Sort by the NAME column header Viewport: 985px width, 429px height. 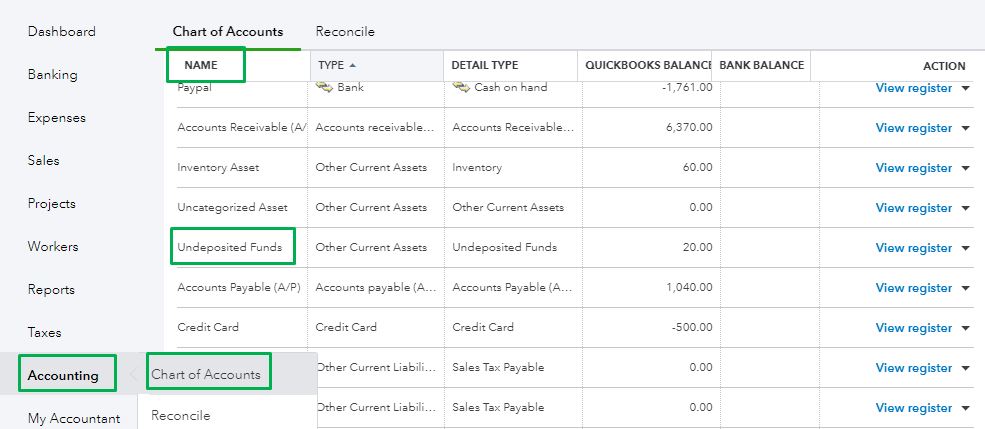(x=201, y=65)
